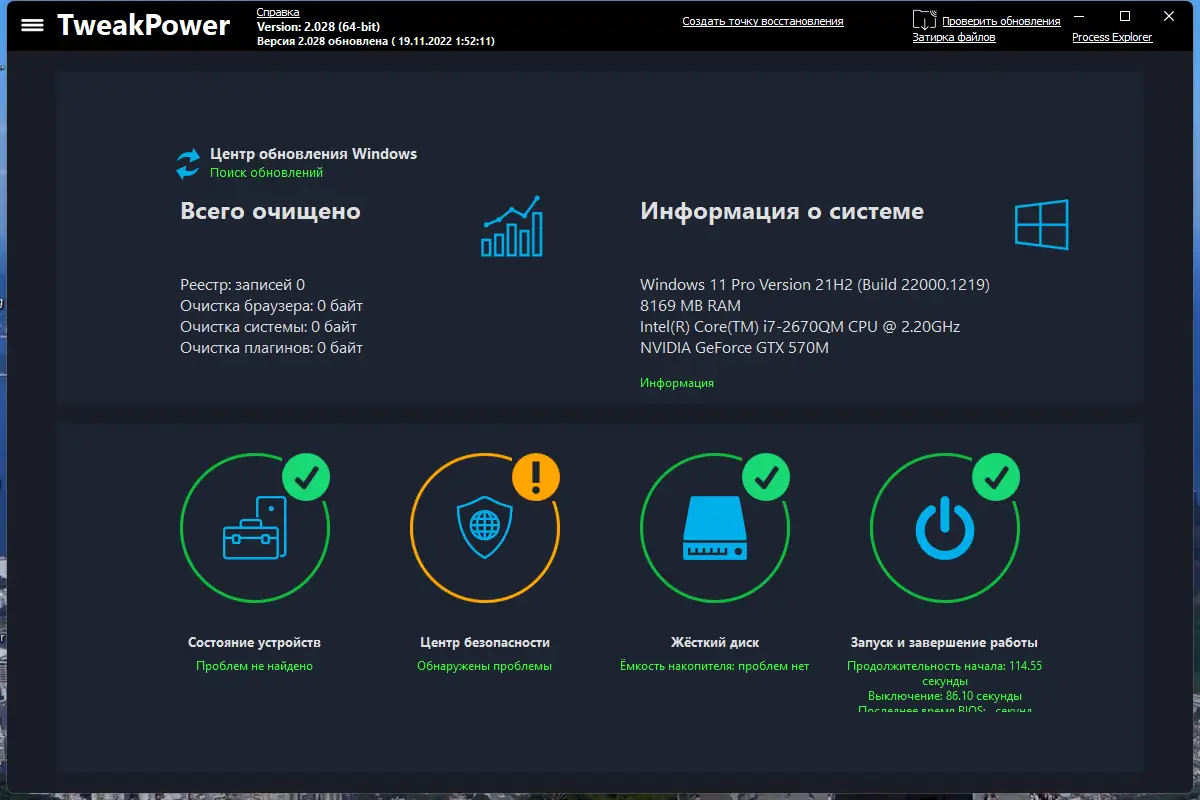Click the green checkmark badge on device status
Viewport: 1200px width, 800px height.
coord(306,477)
